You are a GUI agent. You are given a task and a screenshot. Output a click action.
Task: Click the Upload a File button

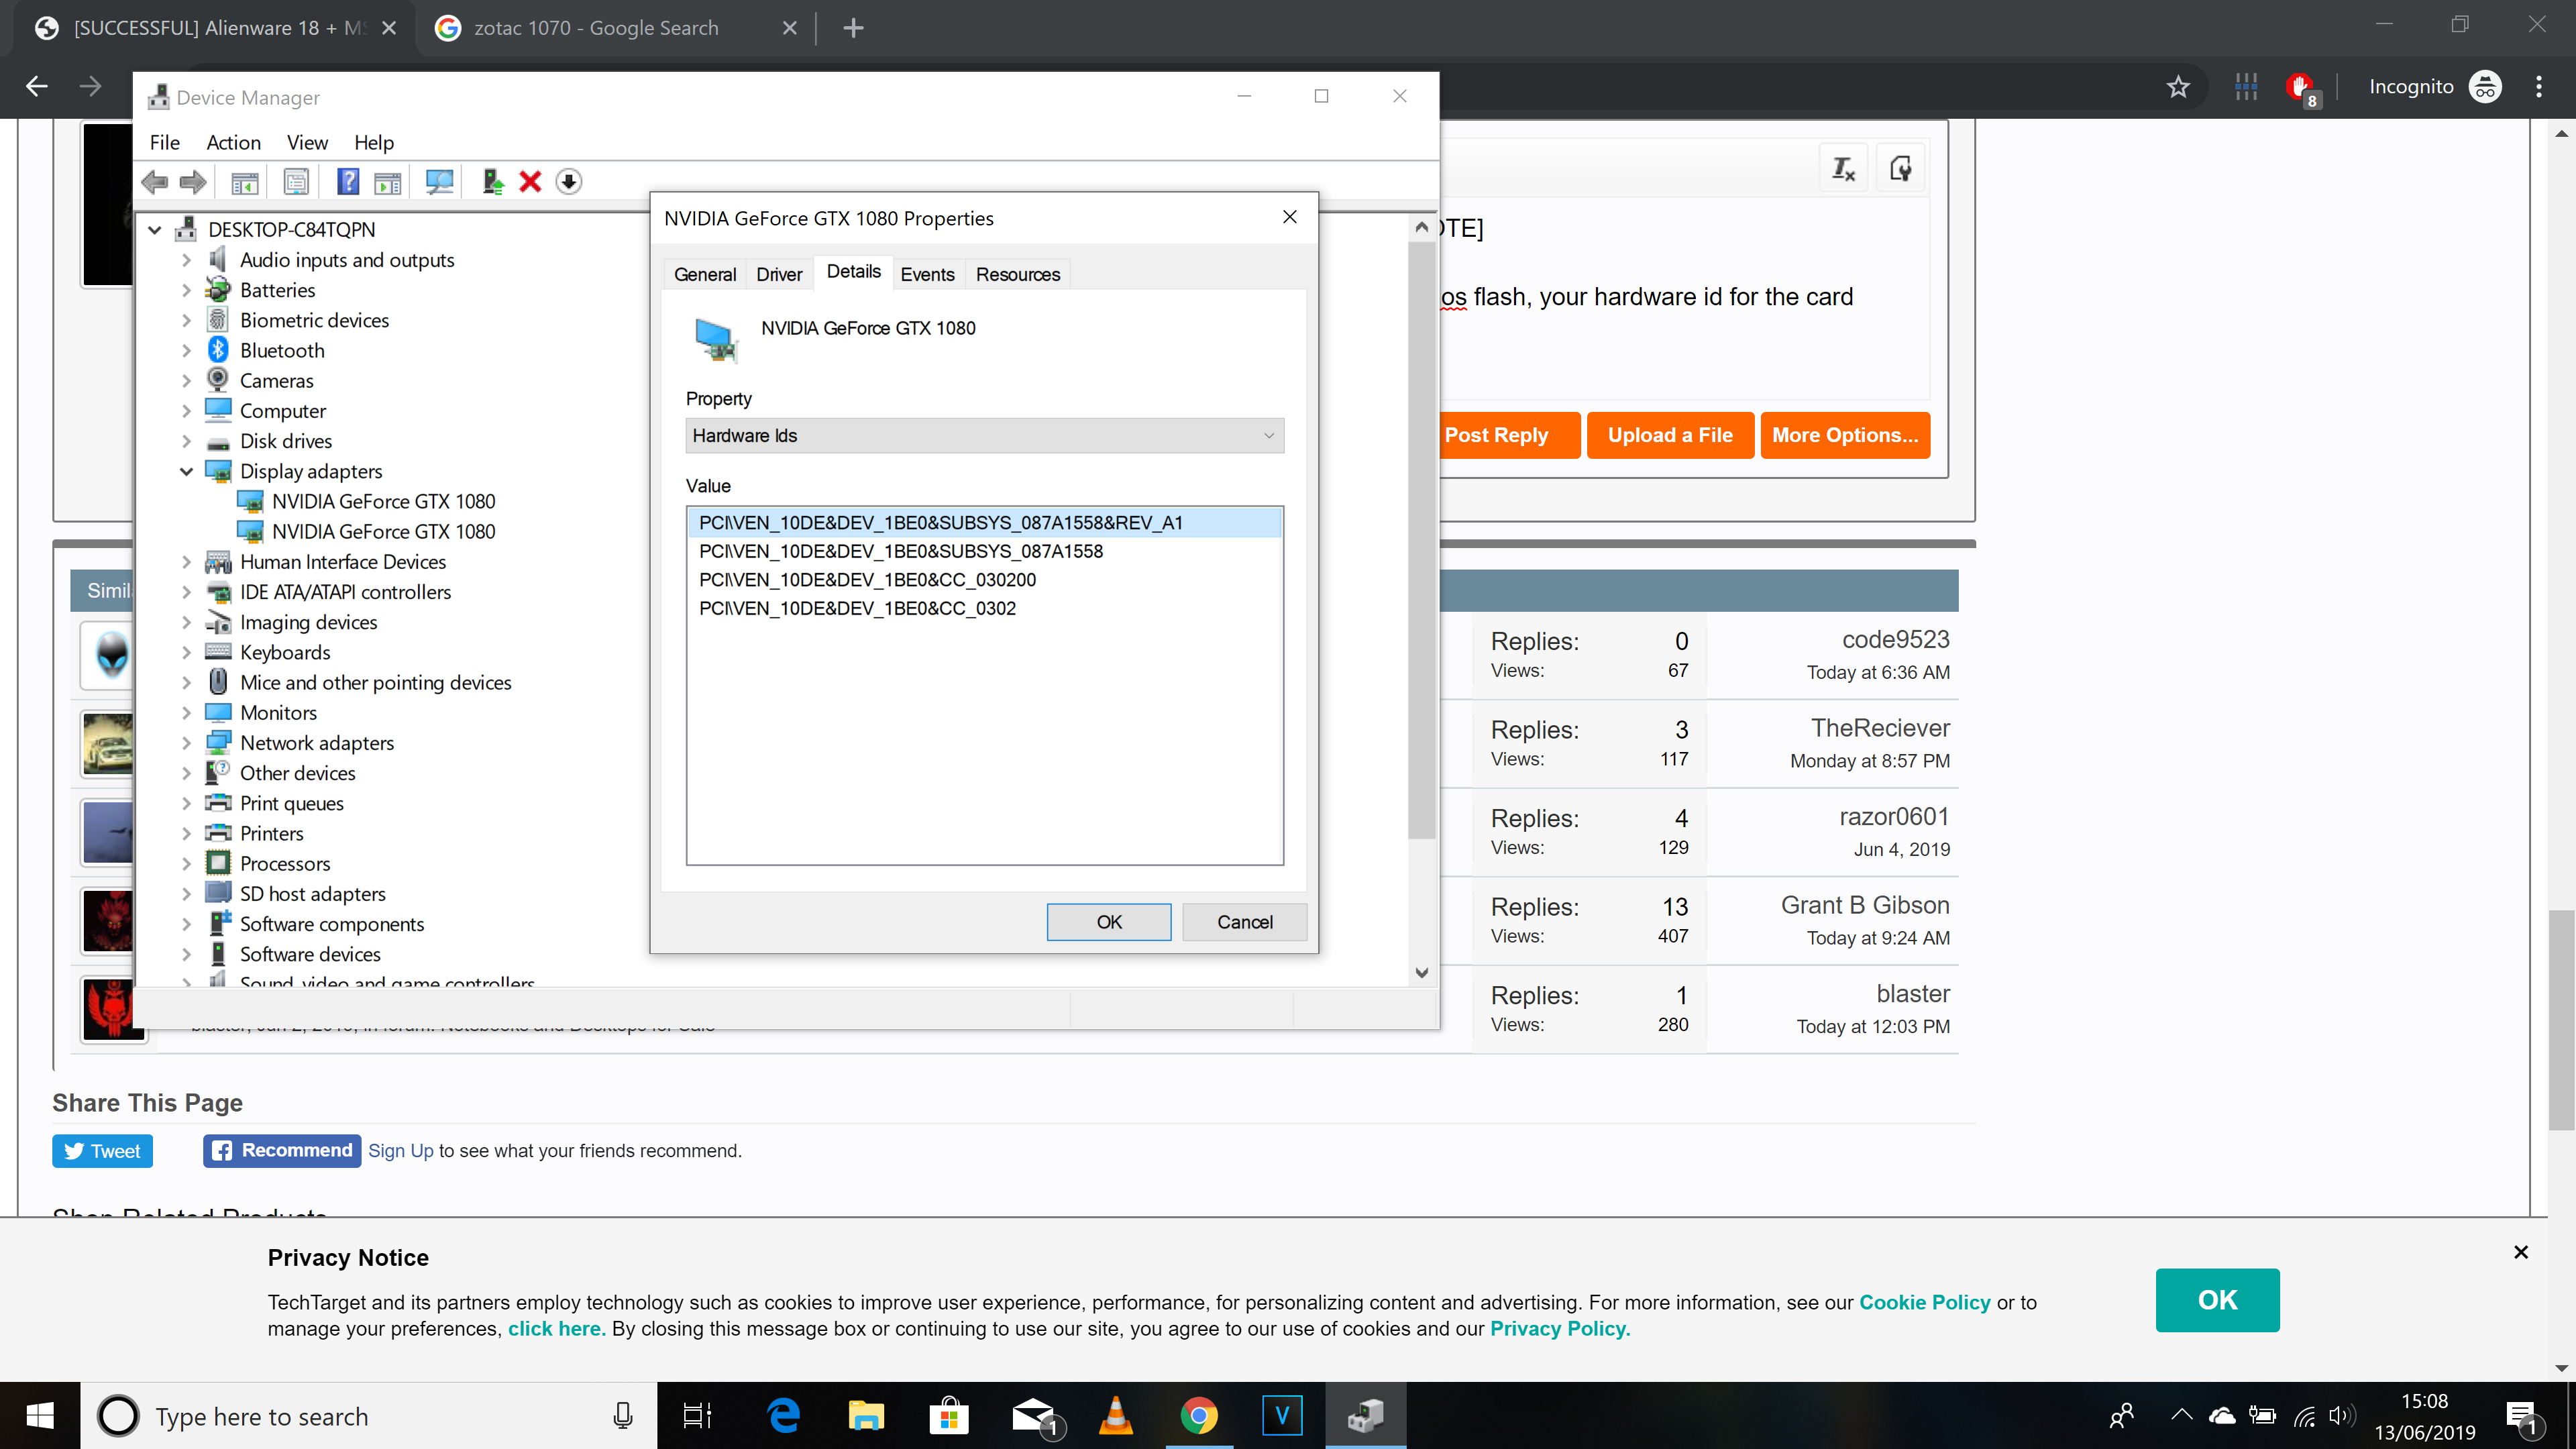tap(1670, 435)
